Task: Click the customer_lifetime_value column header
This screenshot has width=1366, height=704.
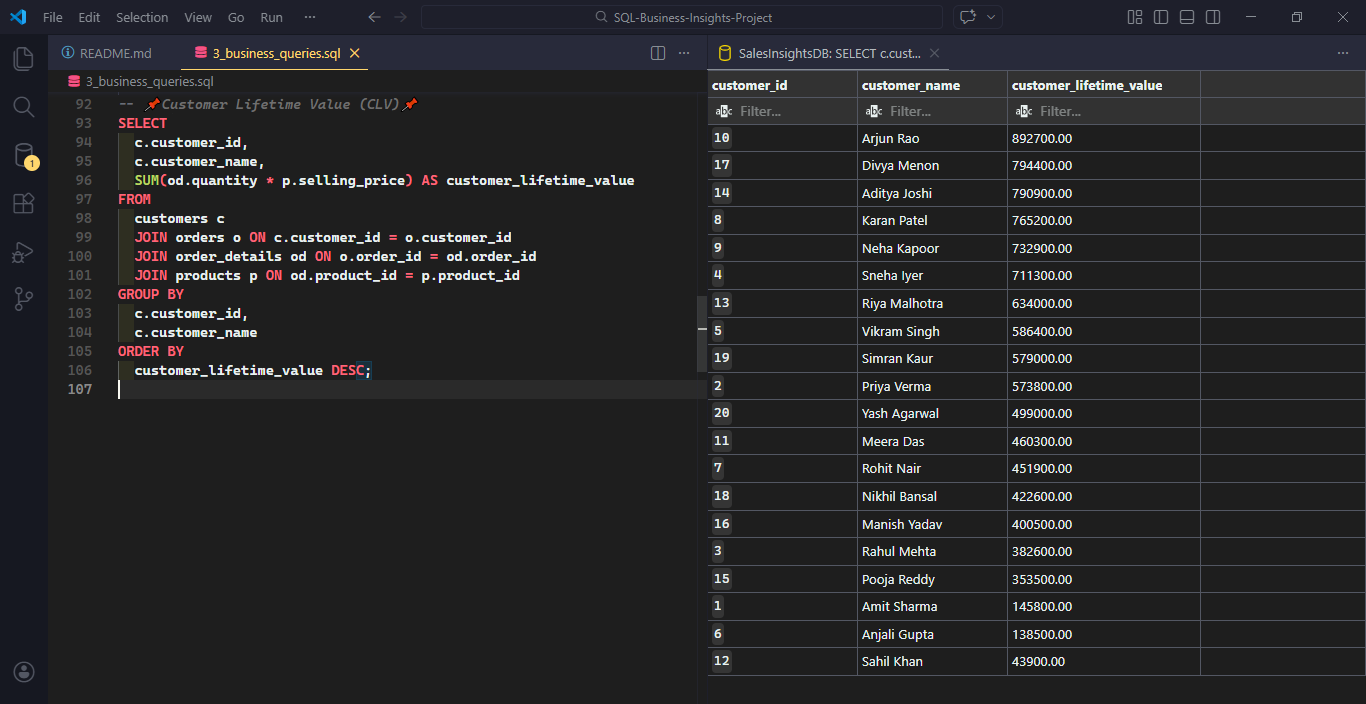Action: 1087,85
